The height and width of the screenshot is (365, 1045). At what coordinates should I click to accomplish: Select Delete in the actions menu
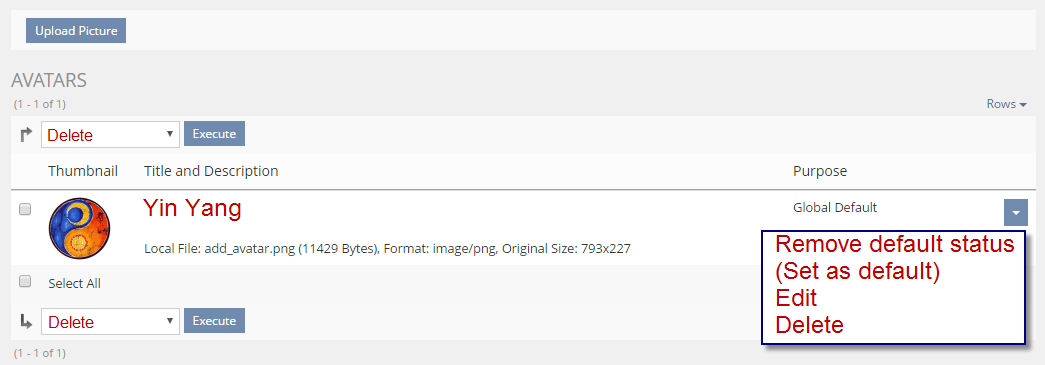pos(810,325)
